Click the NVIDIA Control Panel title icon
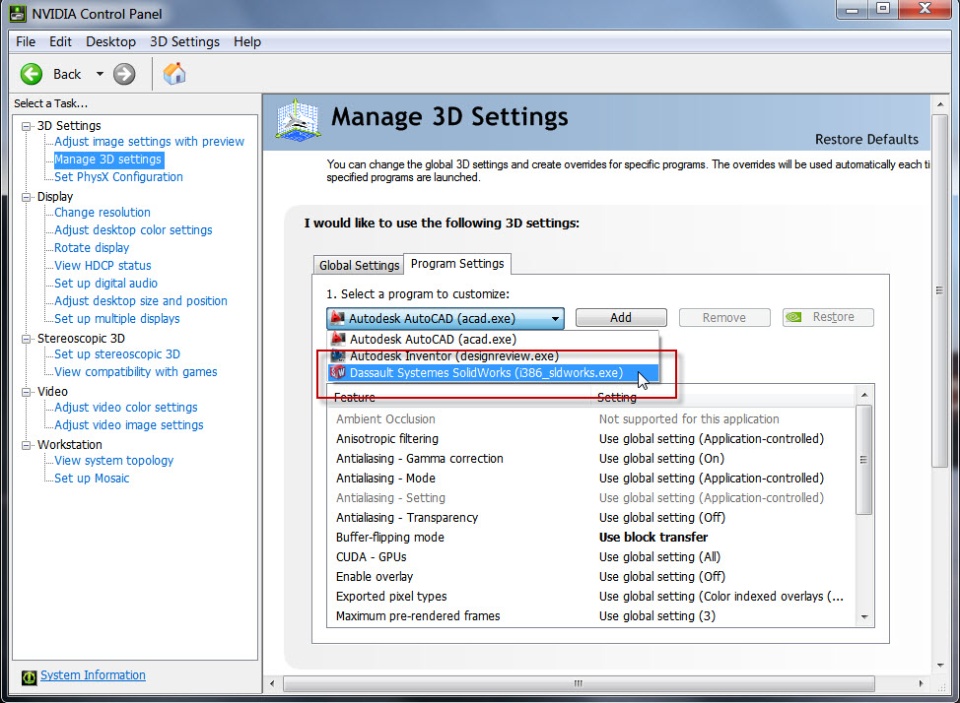Image resolution: width=960 pixels, height=703 pixels. [19, 12]
